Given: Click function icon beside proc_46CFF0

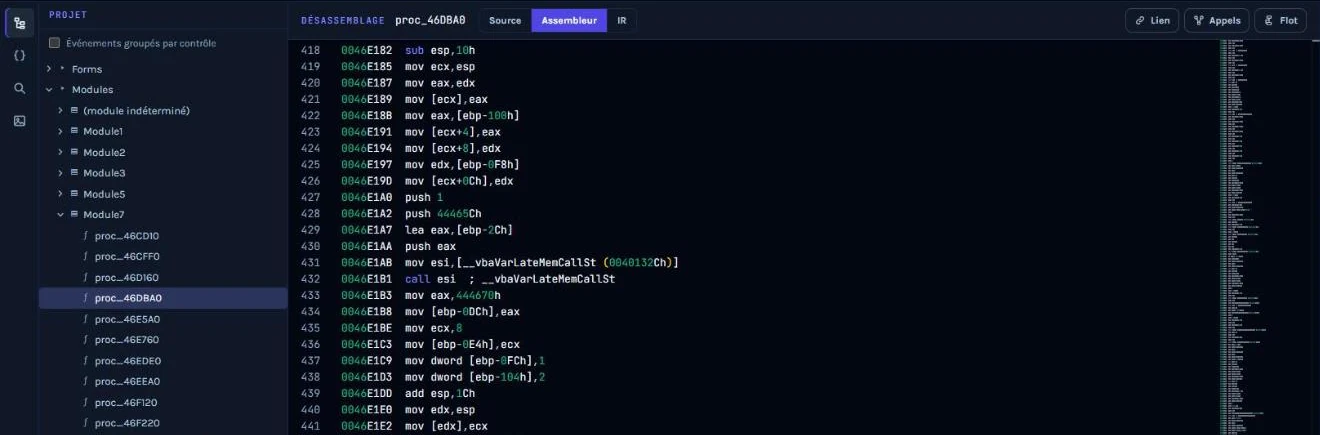Looking at the screenshot, I should coord(86,256).
